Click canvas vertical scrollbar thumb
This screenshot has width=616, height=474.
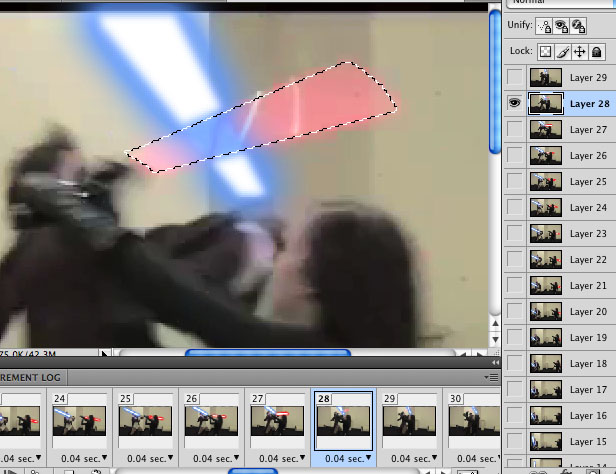click(495, 82)
